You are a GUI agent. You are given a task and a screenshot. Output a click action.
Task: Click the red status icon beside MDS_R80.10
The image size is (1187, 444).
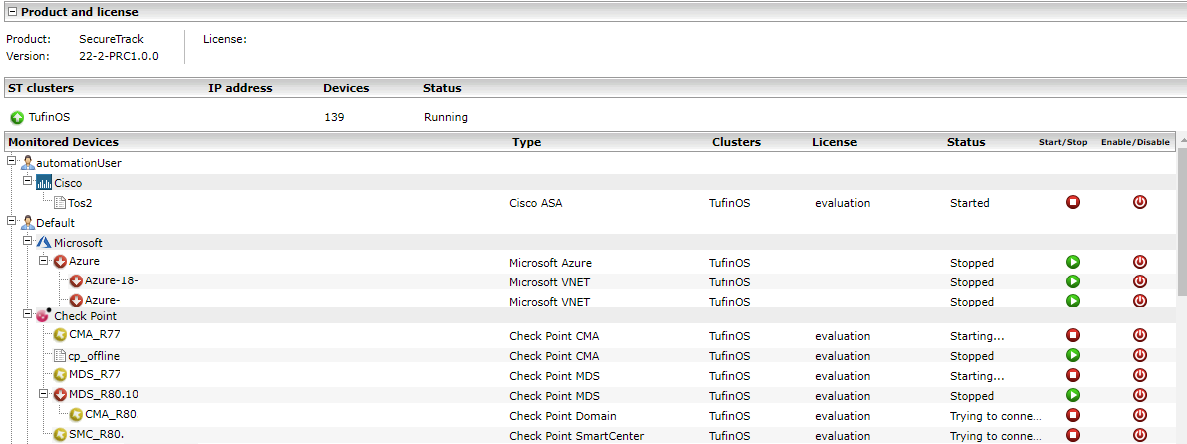tap(60, 394)
